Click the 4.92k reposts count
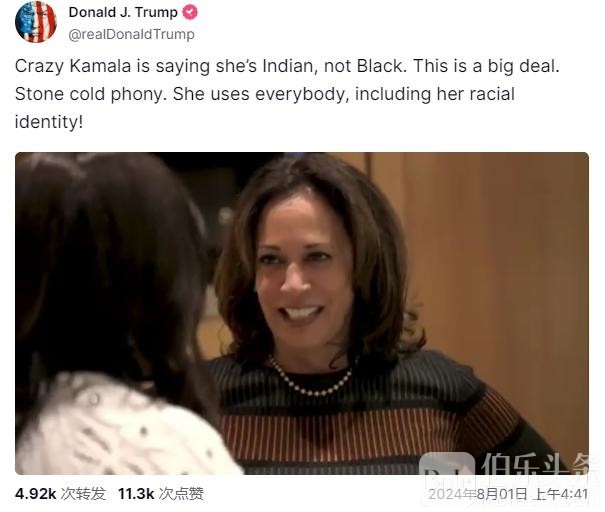The image size is (605, 512). [35, 493]
